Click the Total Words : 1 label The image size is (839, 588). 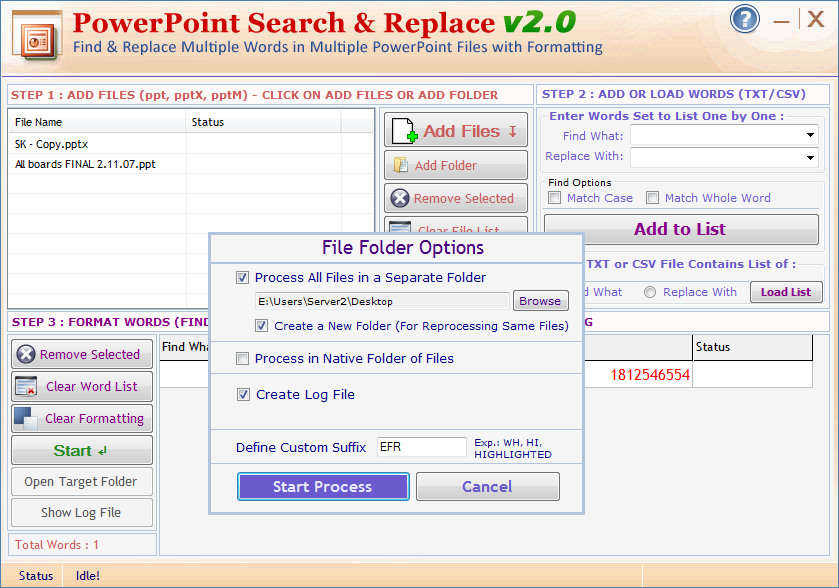(x=57, y=545)
